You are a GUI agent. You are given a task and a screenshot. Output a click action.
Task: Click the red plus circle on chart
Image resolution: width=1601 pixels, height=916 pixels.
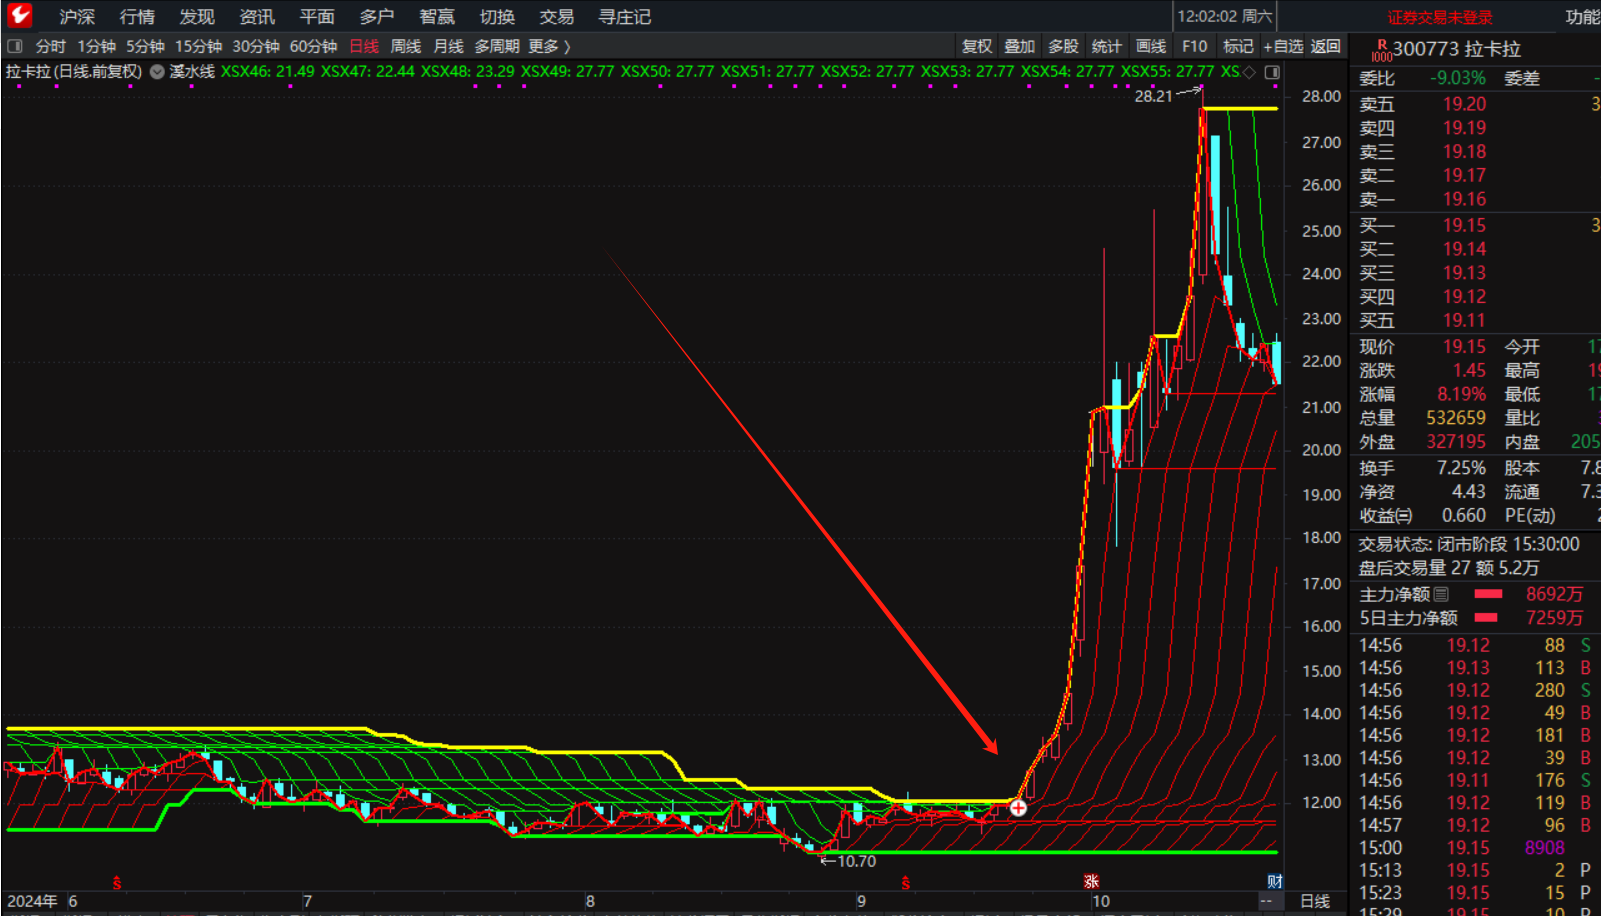click(x=1018, y=807)
